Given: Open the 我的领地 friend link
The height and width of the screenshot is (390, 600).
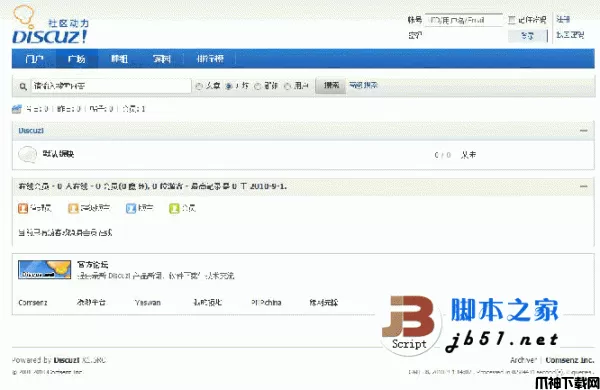Looking at the screenshot, I should (x=207, y=303).
